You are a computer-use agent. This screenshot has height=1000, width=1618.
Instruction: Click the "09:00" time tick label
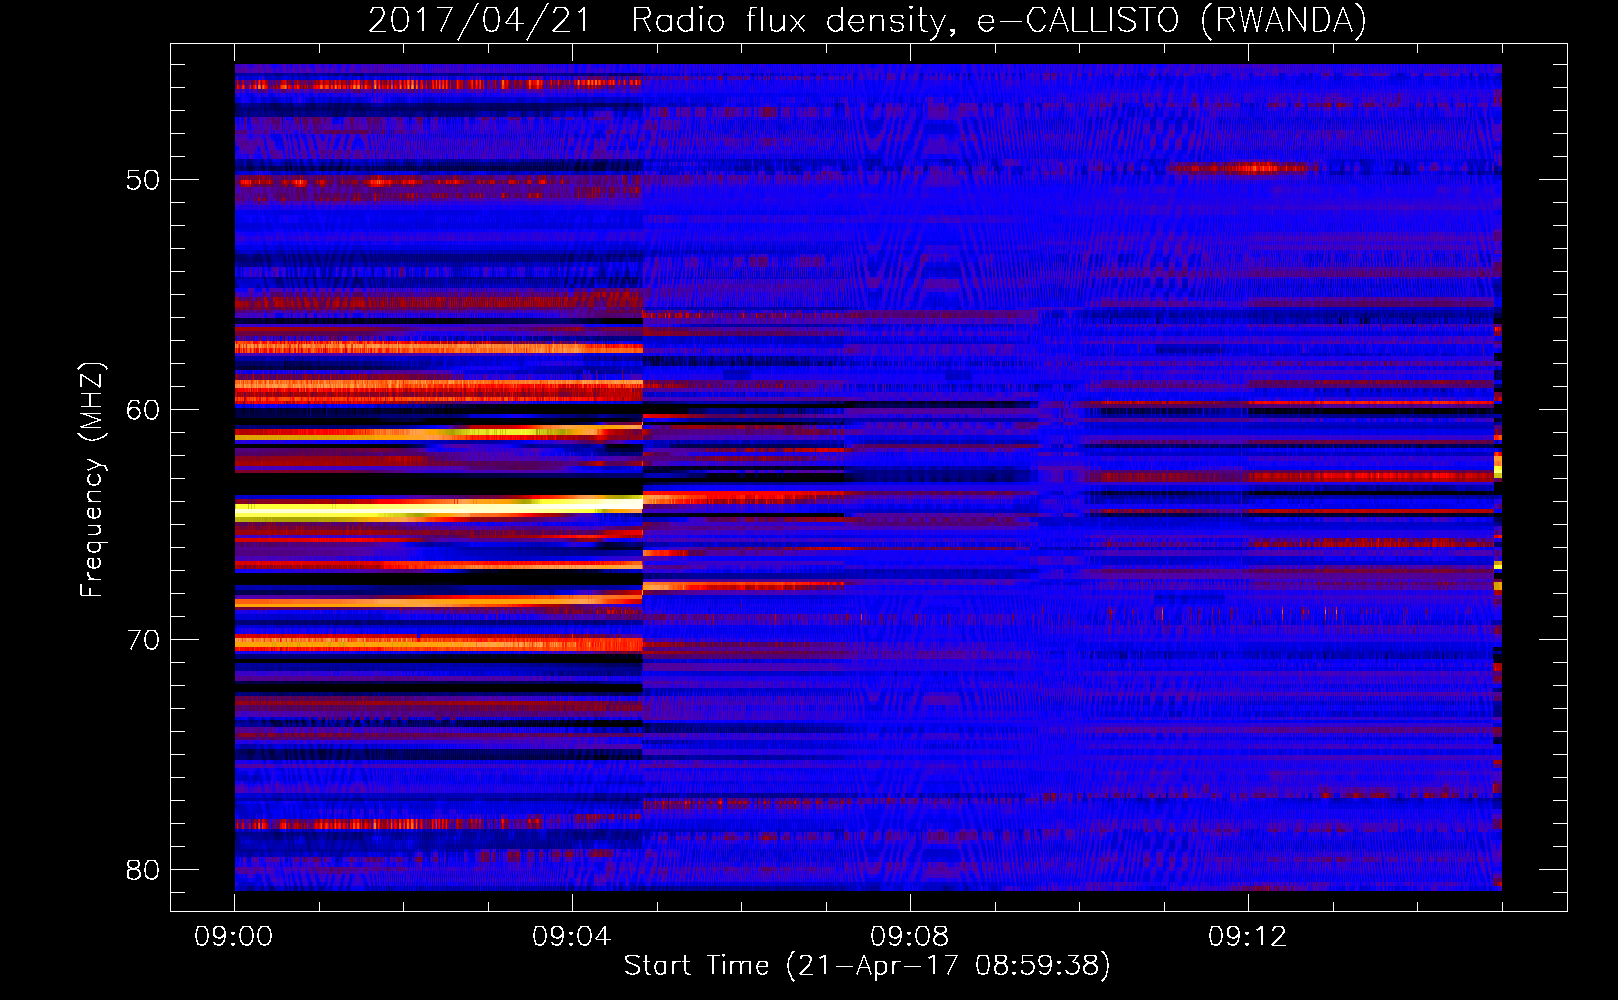pos(234,937)
